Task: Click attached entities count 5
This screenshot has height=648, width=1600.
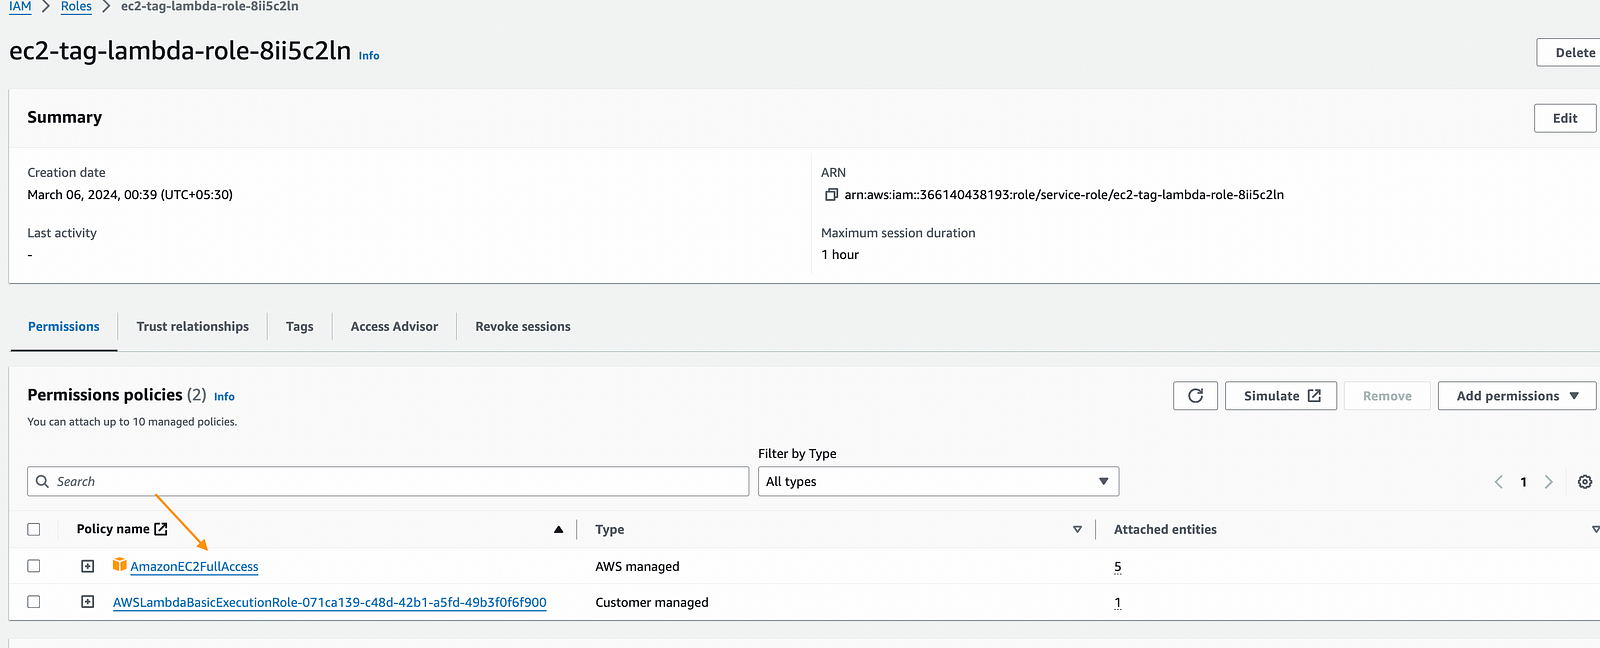Action: [x=1118, y=567]
